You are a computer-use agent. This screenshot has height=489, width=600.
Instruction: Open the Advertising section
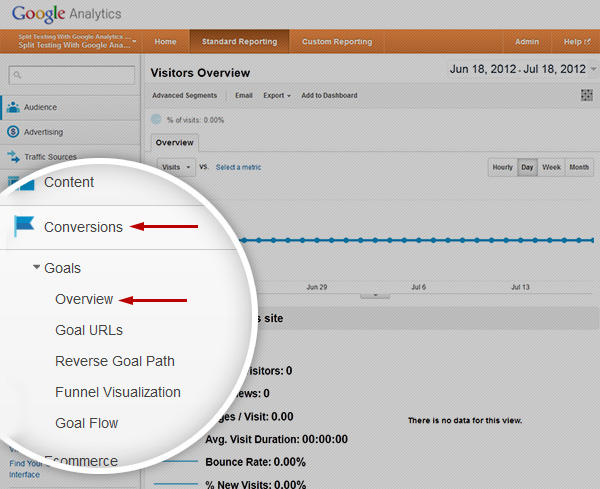pos(70,132)
